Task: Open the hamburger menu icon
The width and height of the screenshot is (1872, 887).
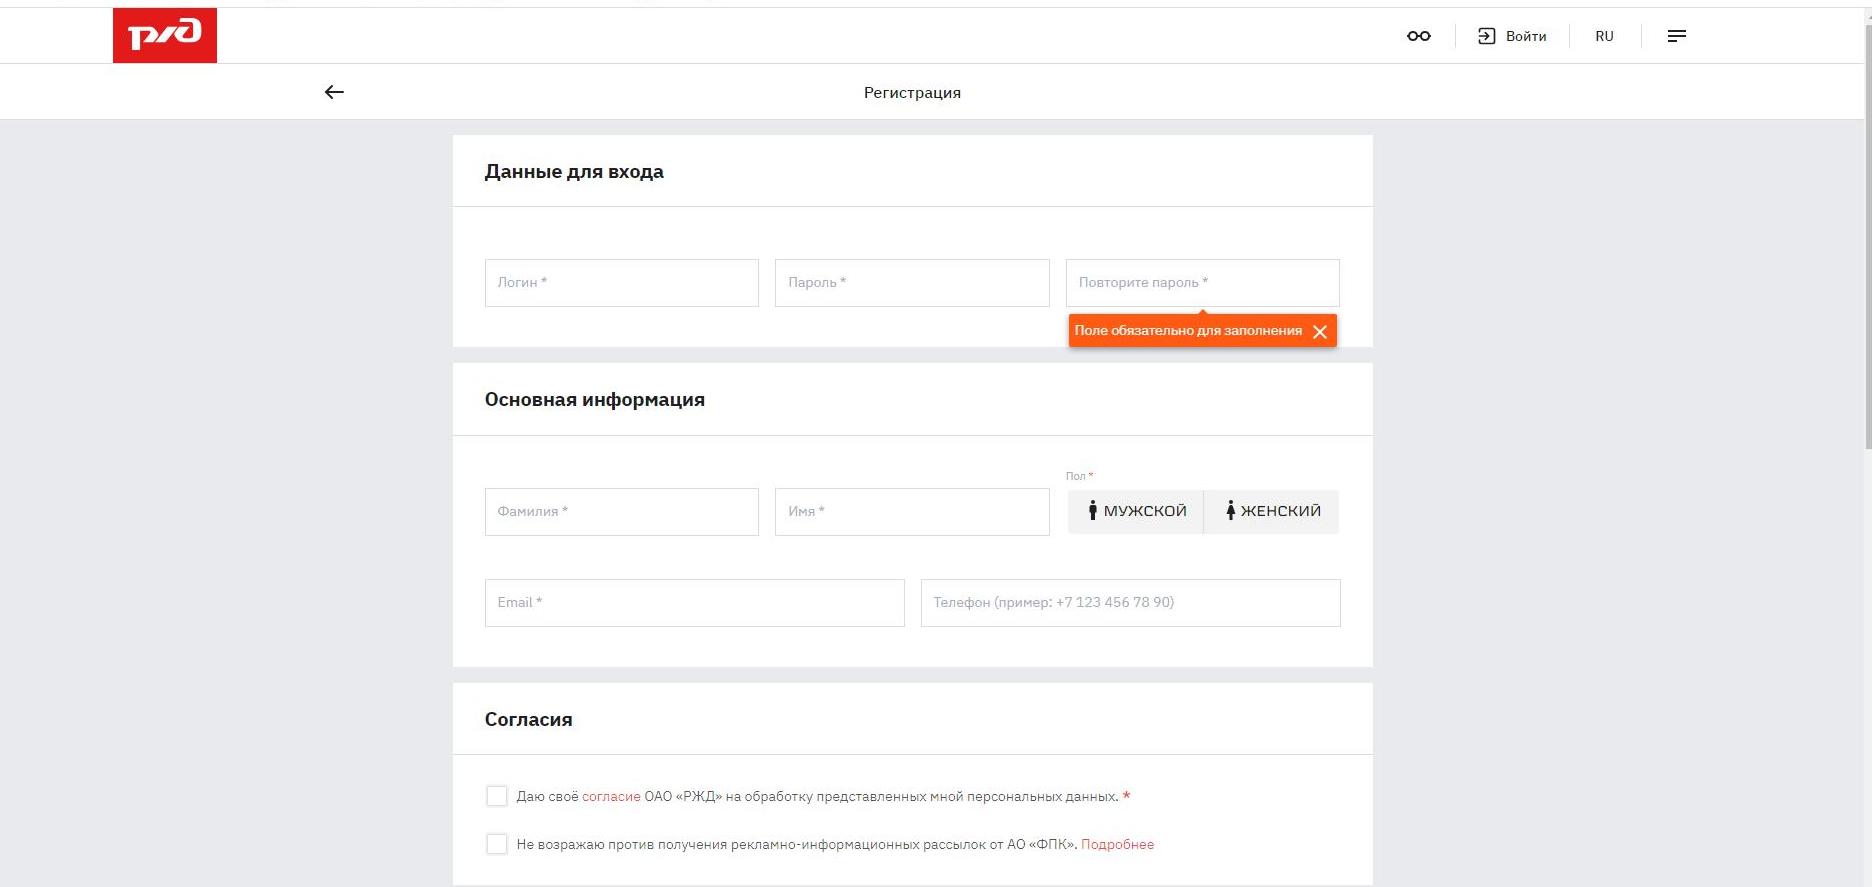Action: coord(1677,36)
